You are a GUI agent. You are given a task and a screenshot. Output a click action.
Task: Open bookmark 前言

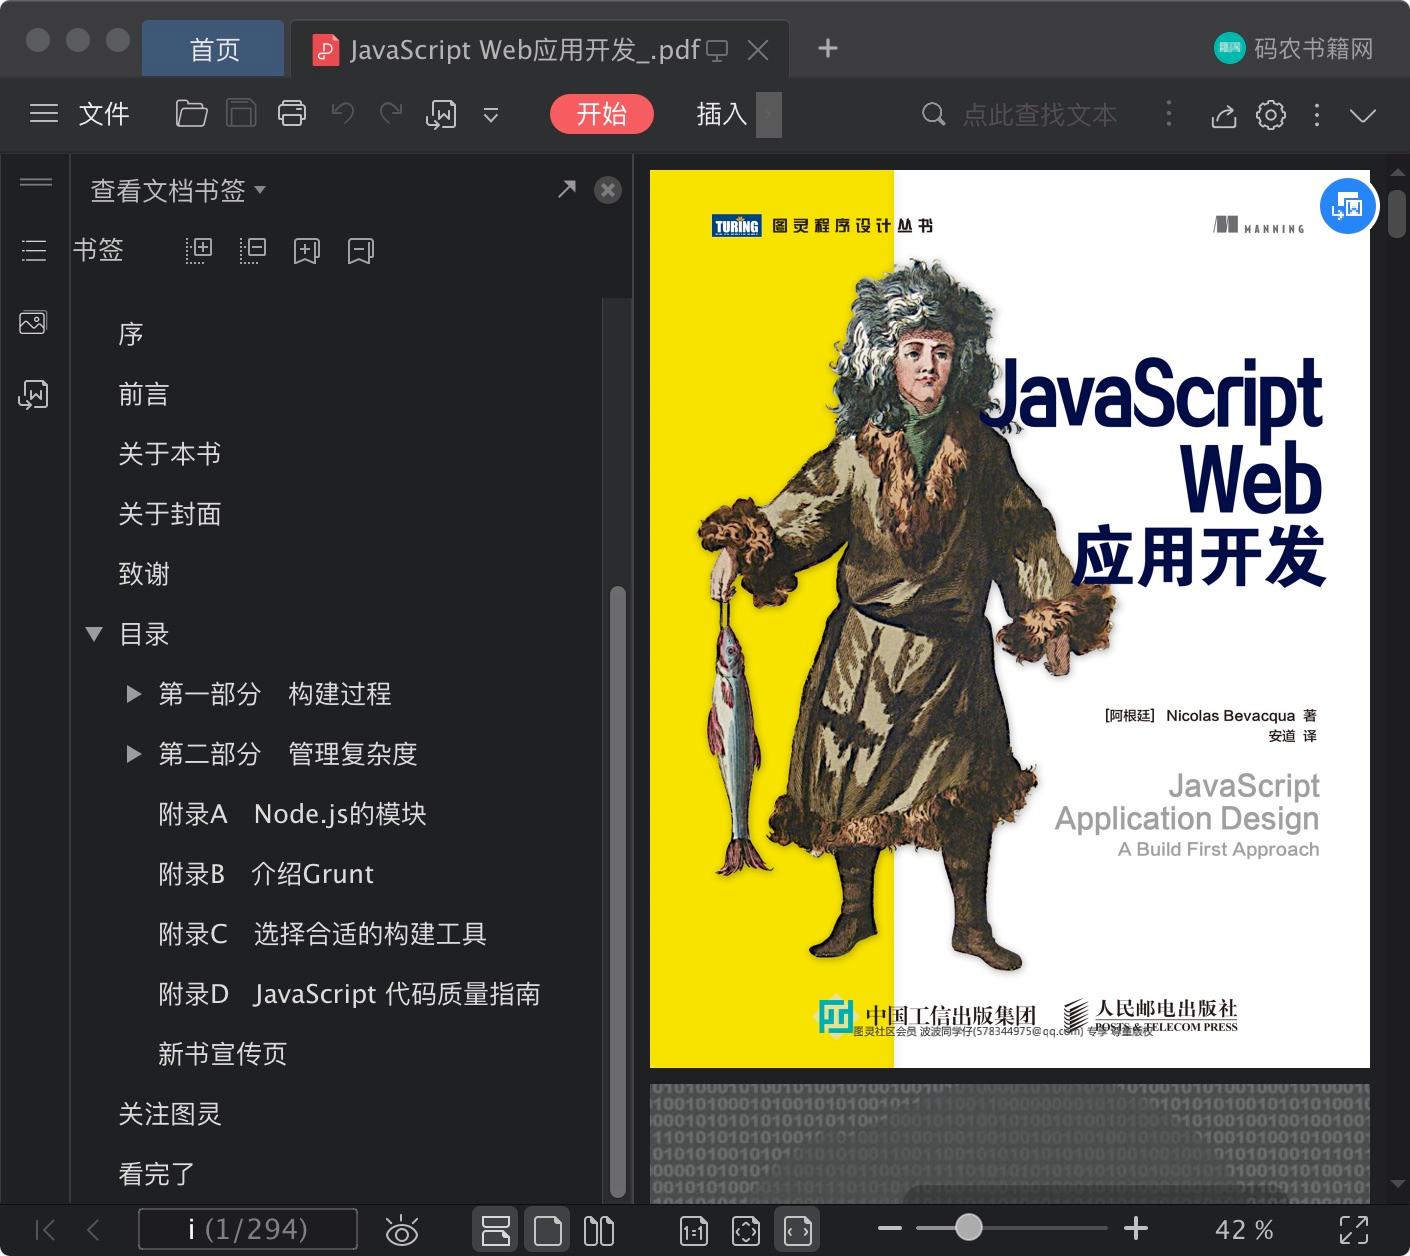[x=144, y=394]
